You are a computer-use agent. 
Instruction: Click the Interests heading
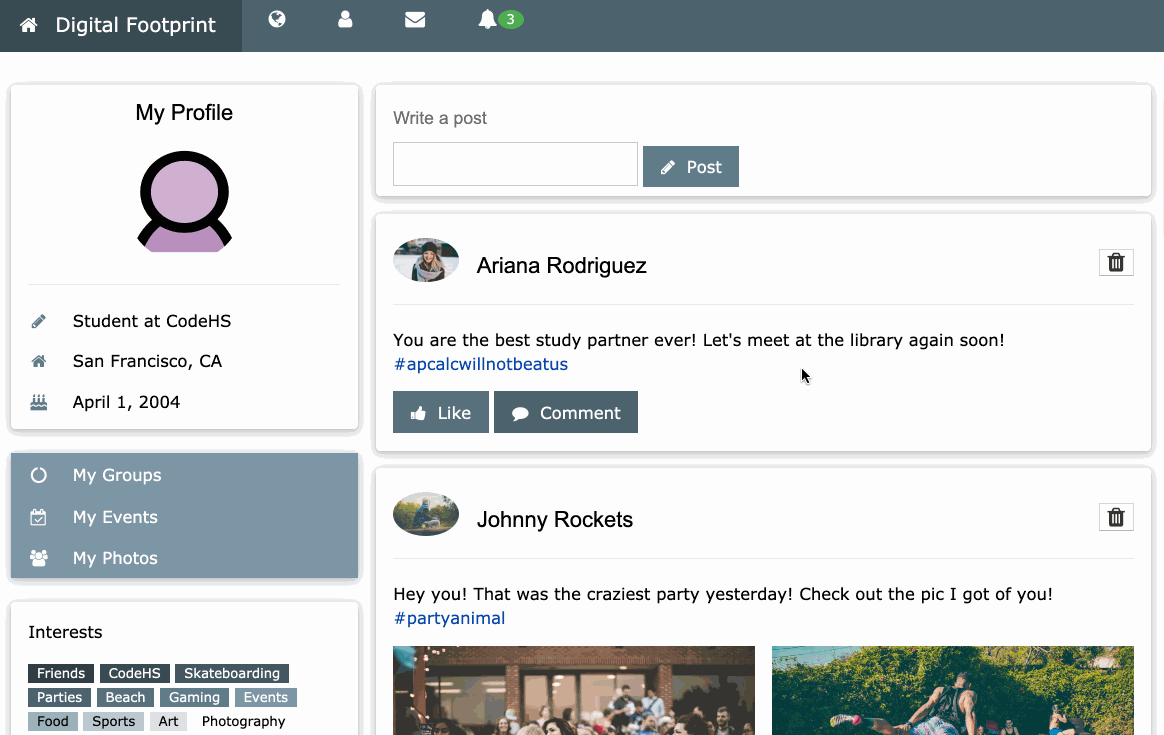click(65, 632)
